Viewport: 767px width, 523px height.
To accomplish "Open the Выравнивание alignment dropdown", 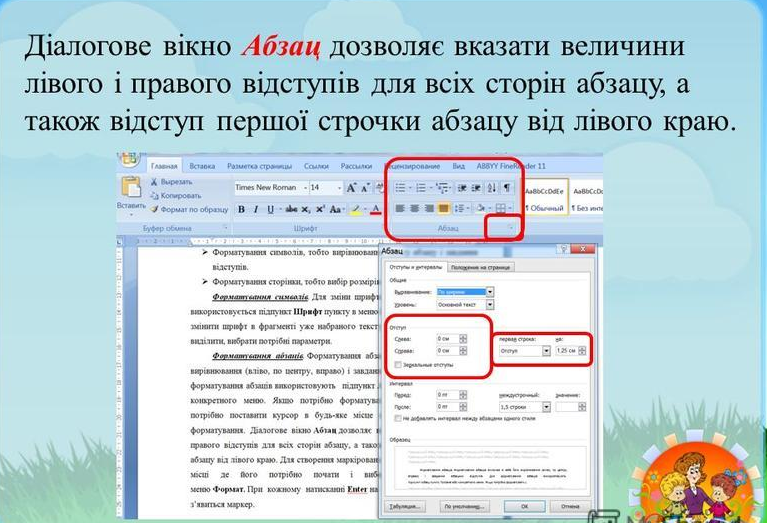I will (490, 292).
